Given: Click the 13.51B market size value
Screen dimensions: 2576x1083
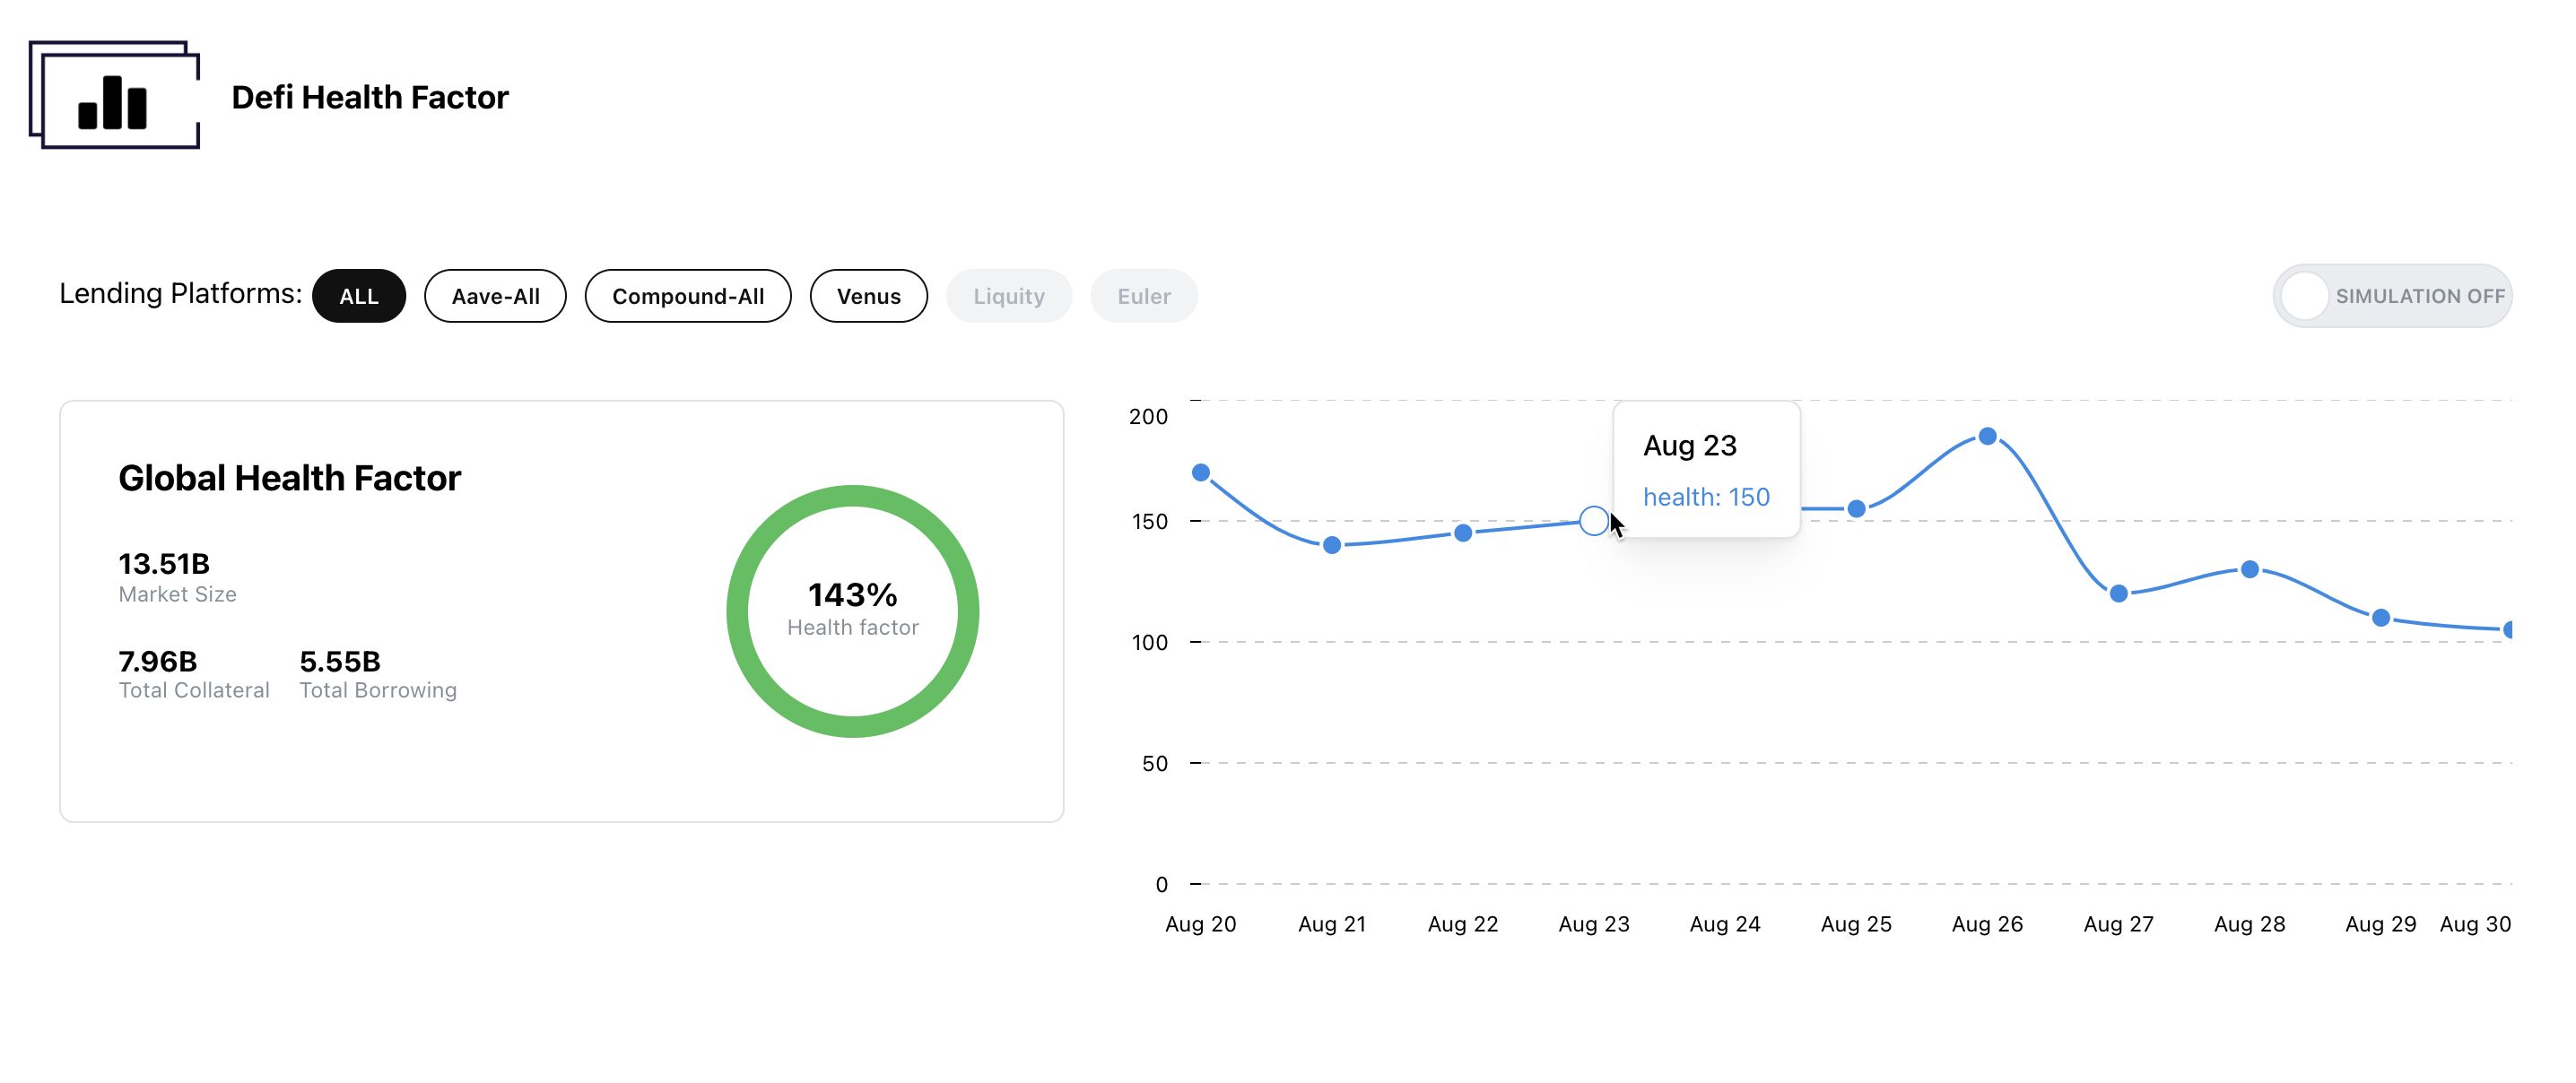Looking at the screenshot, I should coord(164,564).
